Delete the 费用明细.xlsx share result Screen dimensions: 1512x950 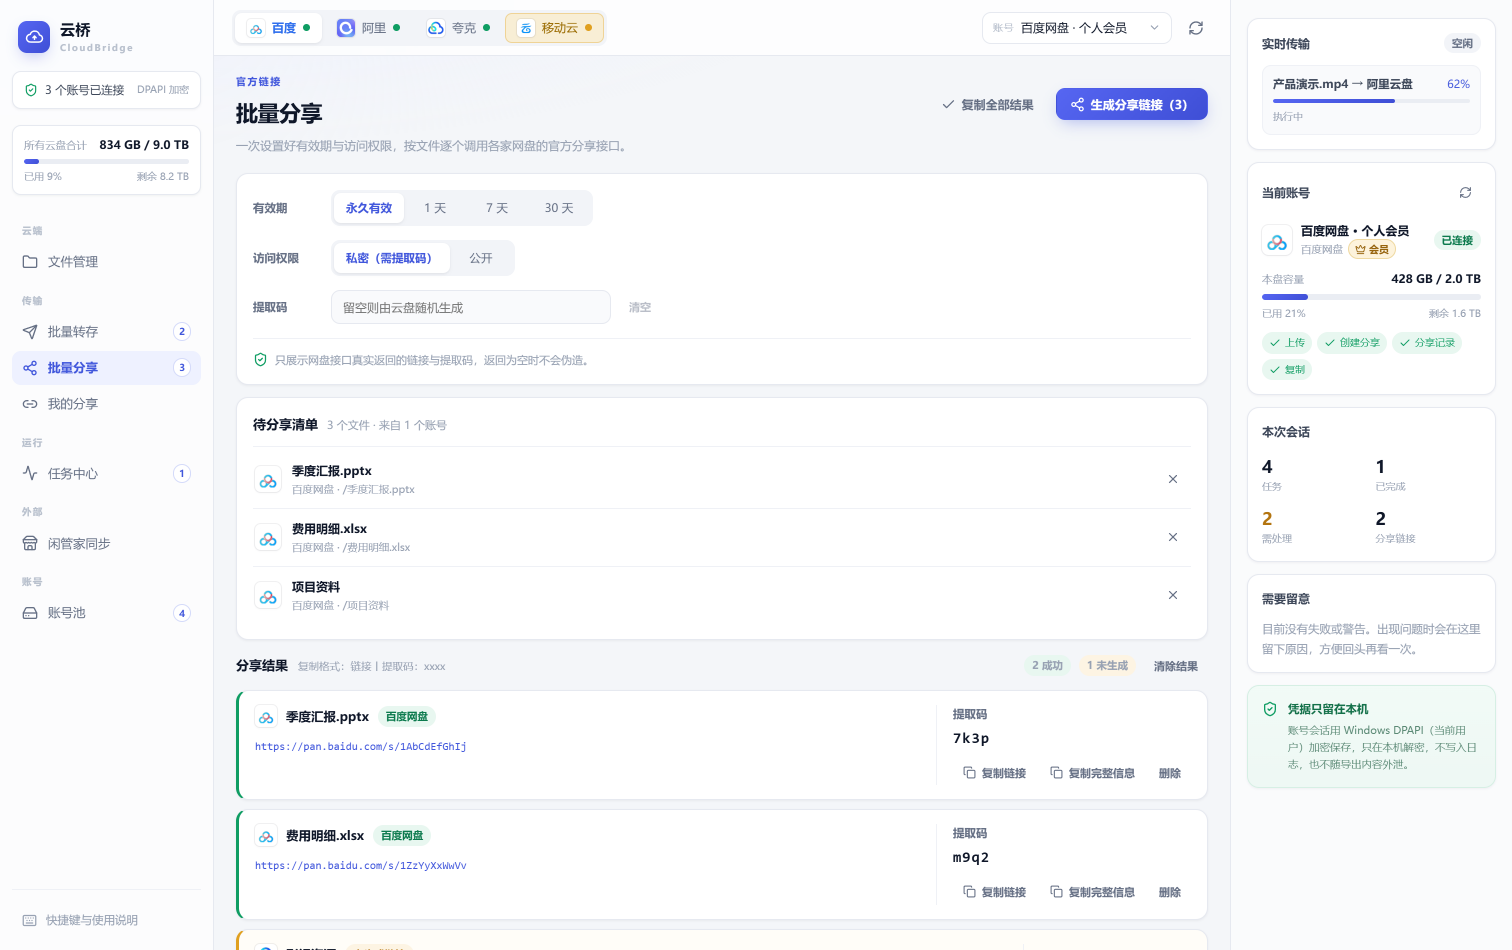[1170, 892]
